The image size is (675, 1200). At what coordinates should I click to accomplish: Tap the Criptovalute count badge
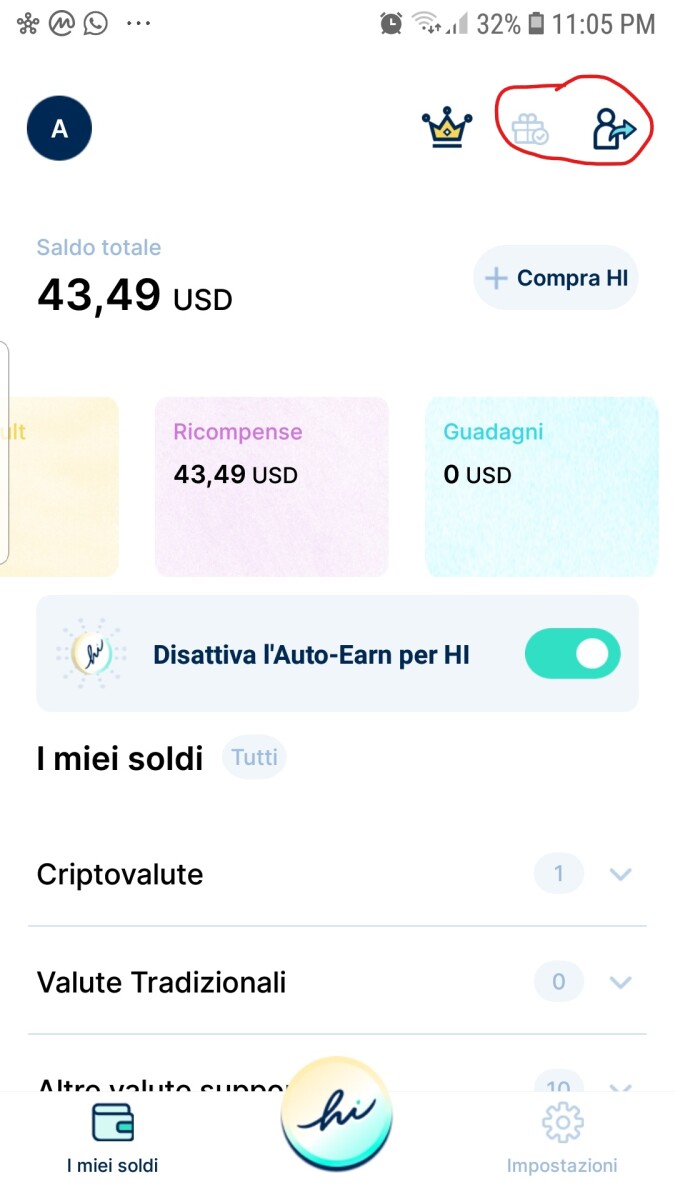pyautogui.click(x=558, y=875)
